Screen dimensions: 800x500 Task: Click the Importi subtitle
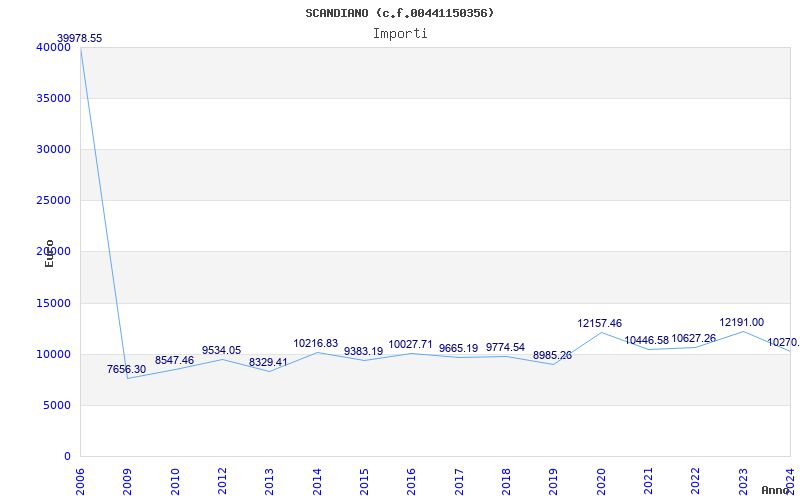(400, 34)
